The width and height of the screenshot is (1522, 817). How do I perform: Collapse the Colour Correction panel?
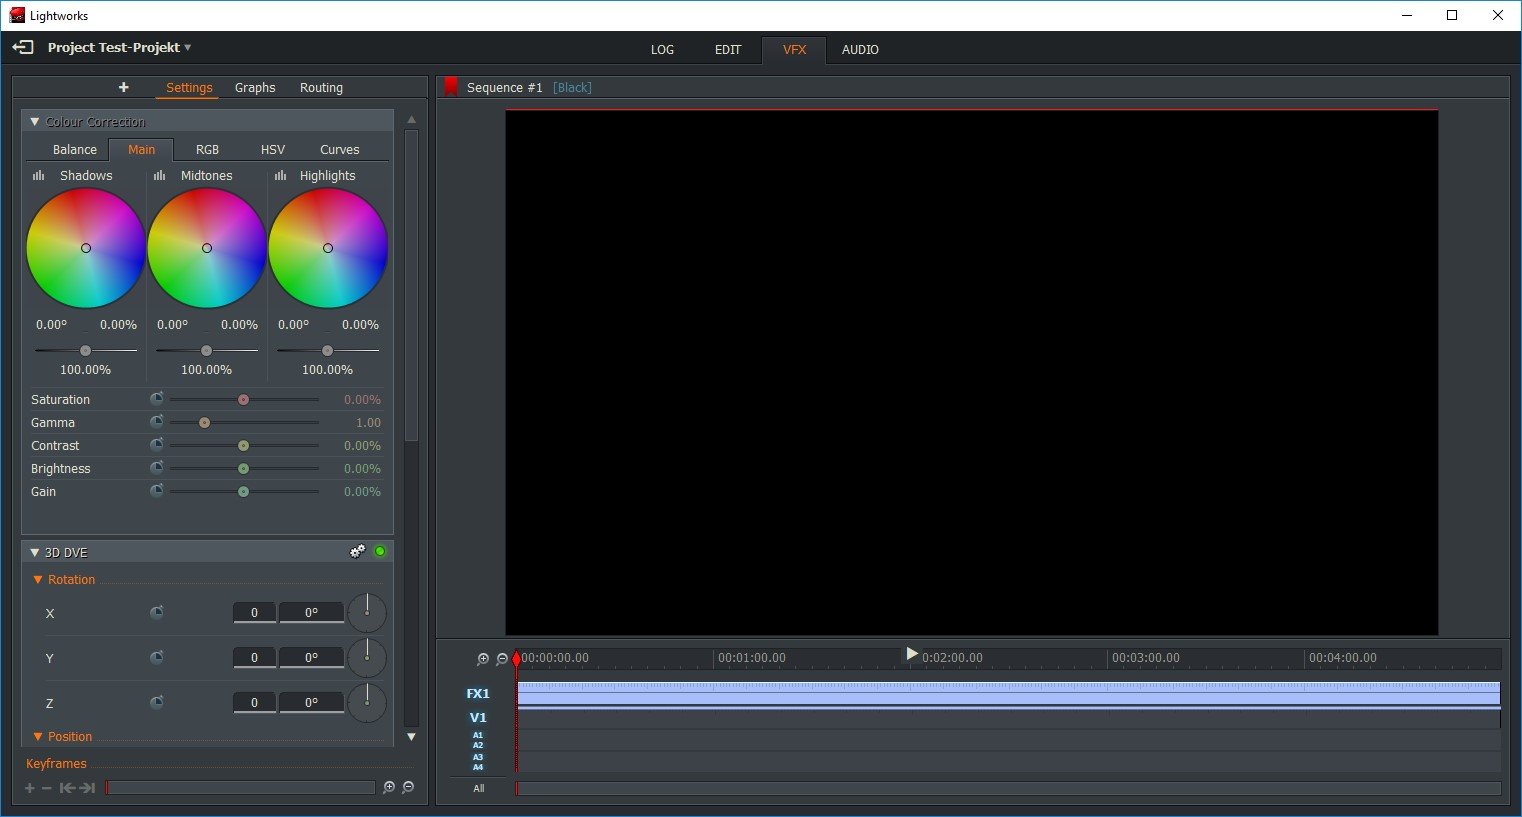(34, 122)
